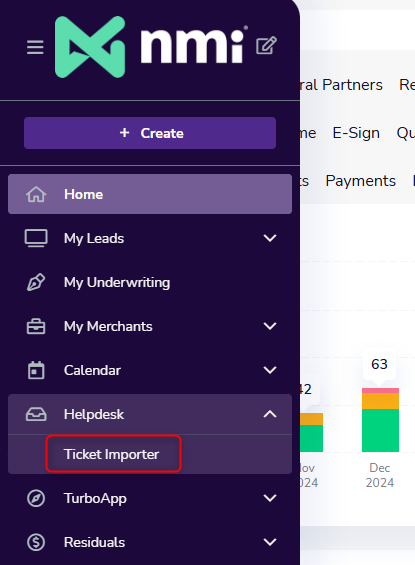Click orange segment of Dec 2024 bar
Screen dimensions: 415x565
[380, 401]
